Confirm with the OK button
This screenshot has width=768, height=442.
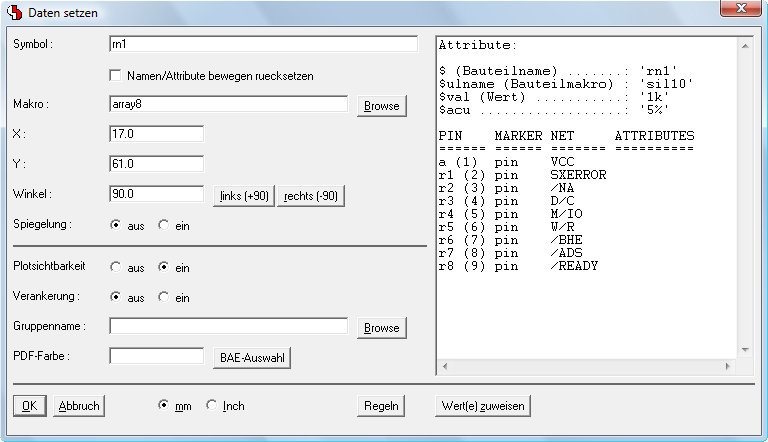pos(29,406)
